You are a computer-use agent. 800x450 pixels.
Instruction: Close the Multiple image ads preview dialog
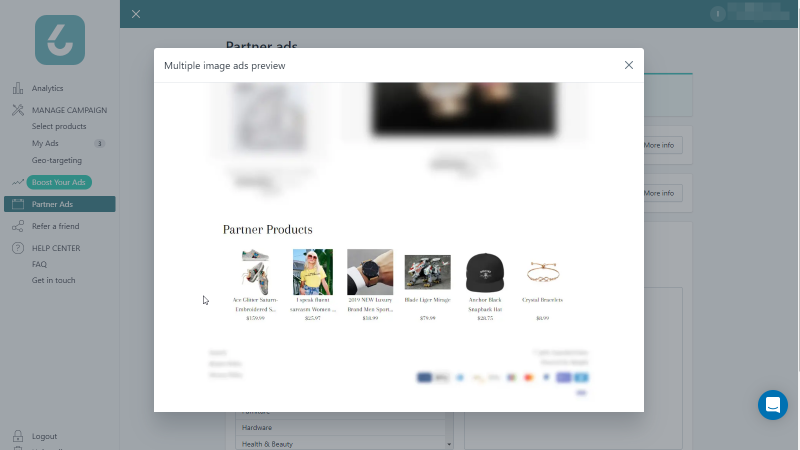pyautogui.click(x=629, y=65)
